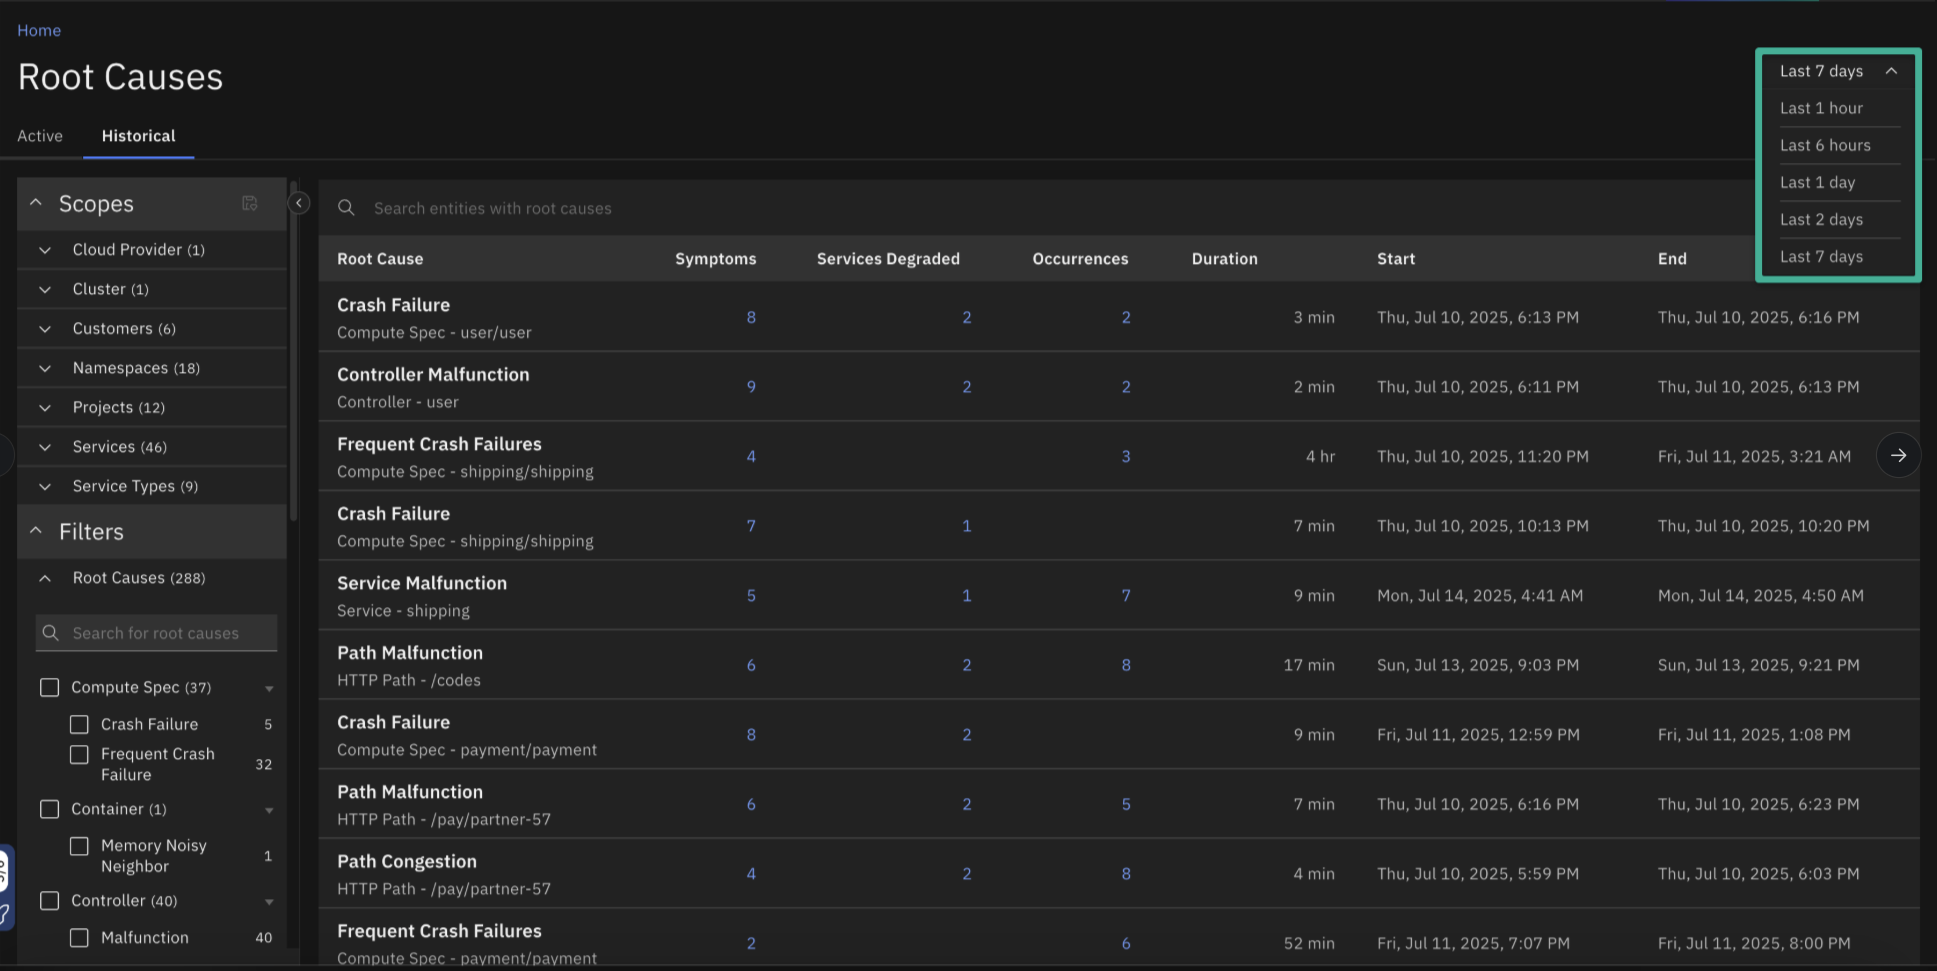The image size is (1937, 971).
Task: Choose Last 6 hours from time range
Action: point(1825,145)
